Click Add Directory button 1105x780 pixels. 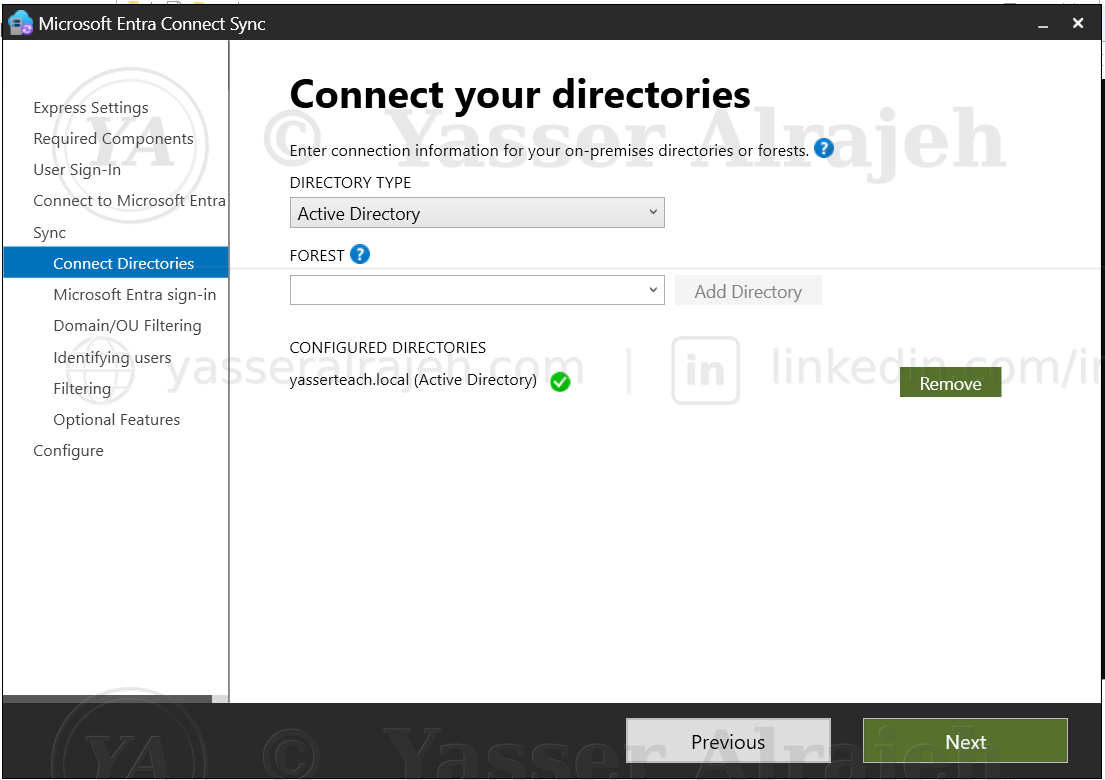click(x=748, y=291)
